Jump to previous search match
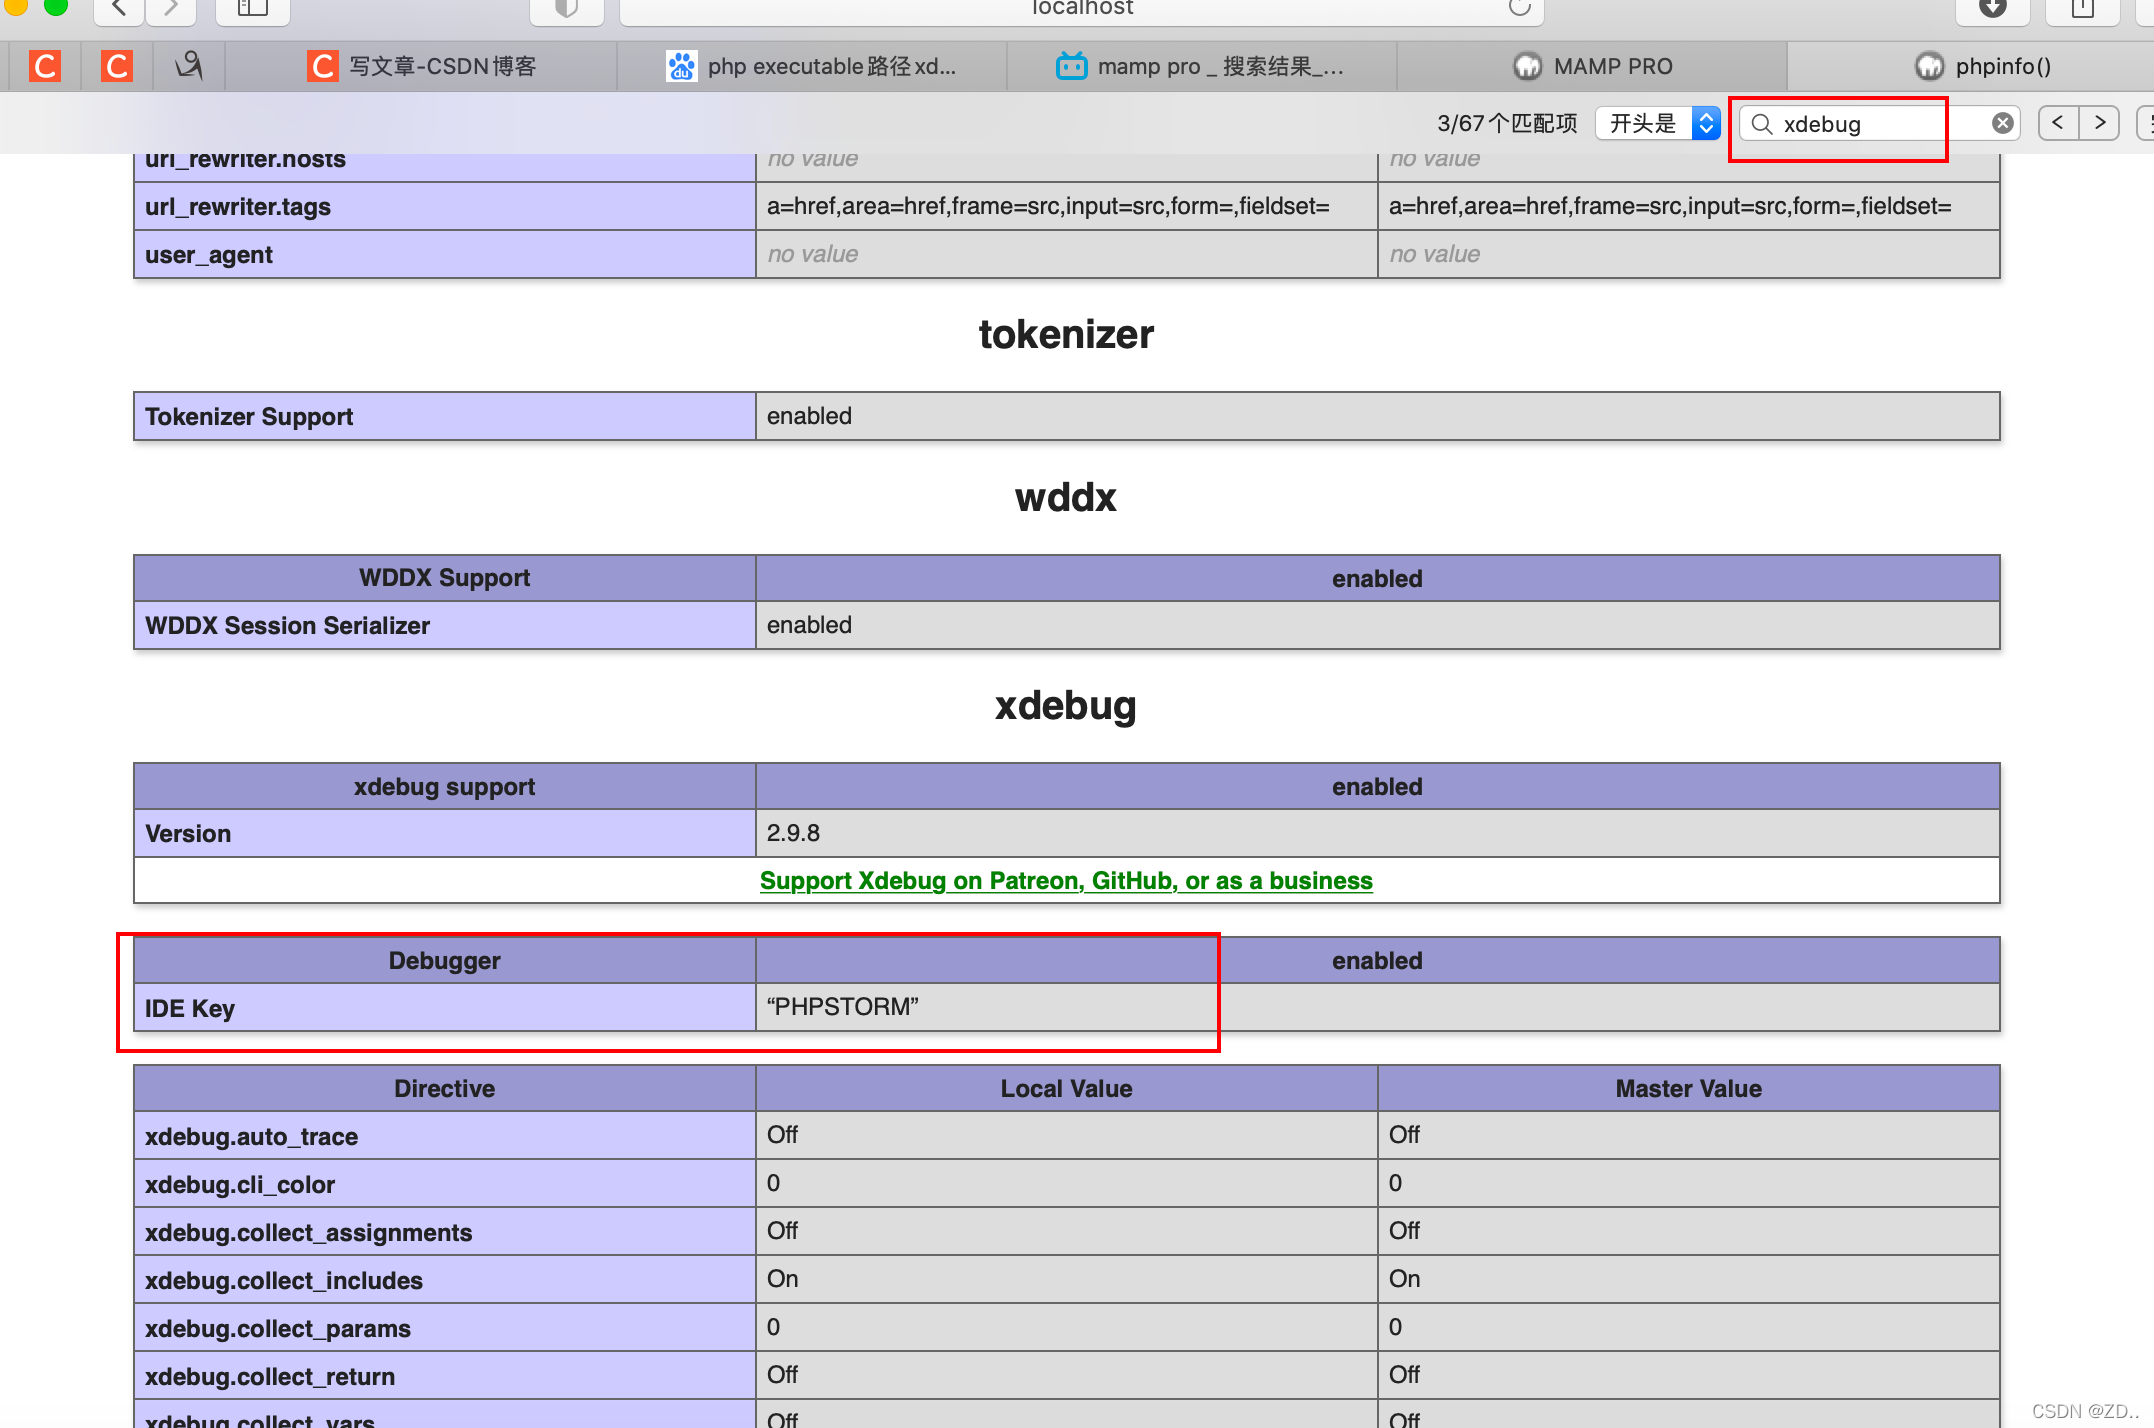Viewport: 2154px width, 1428px height. (2058, 123)
